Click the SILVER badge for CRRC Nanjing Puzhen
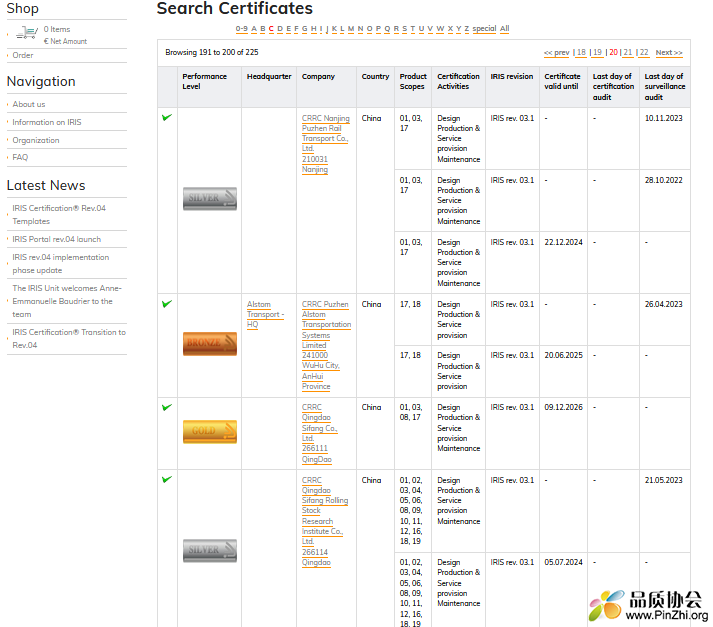 pos(210,199)
